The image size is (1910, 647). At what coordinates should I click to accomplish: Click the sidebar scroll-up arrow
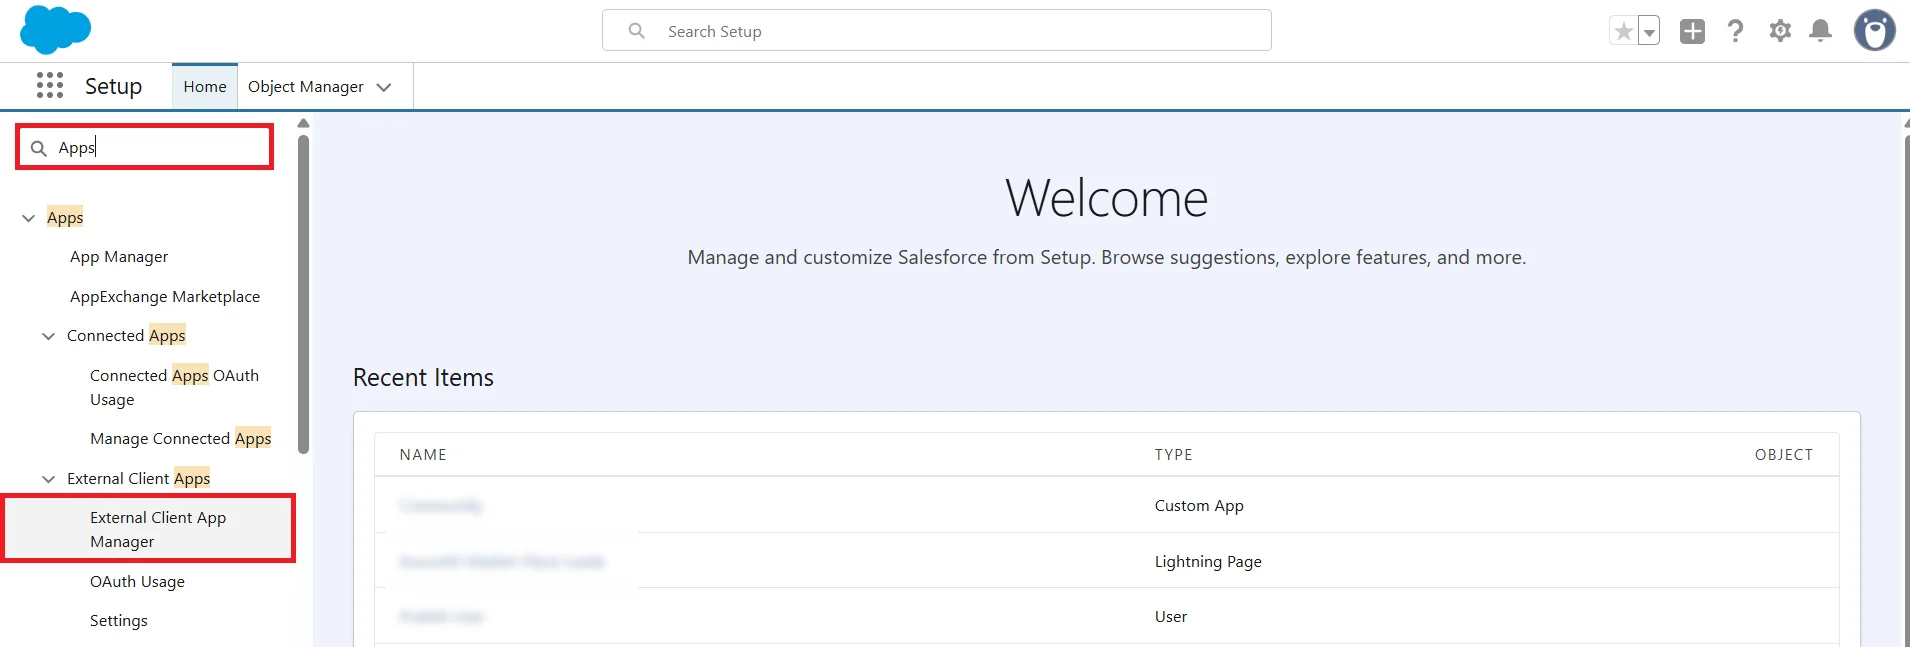[x=303, y=123]
